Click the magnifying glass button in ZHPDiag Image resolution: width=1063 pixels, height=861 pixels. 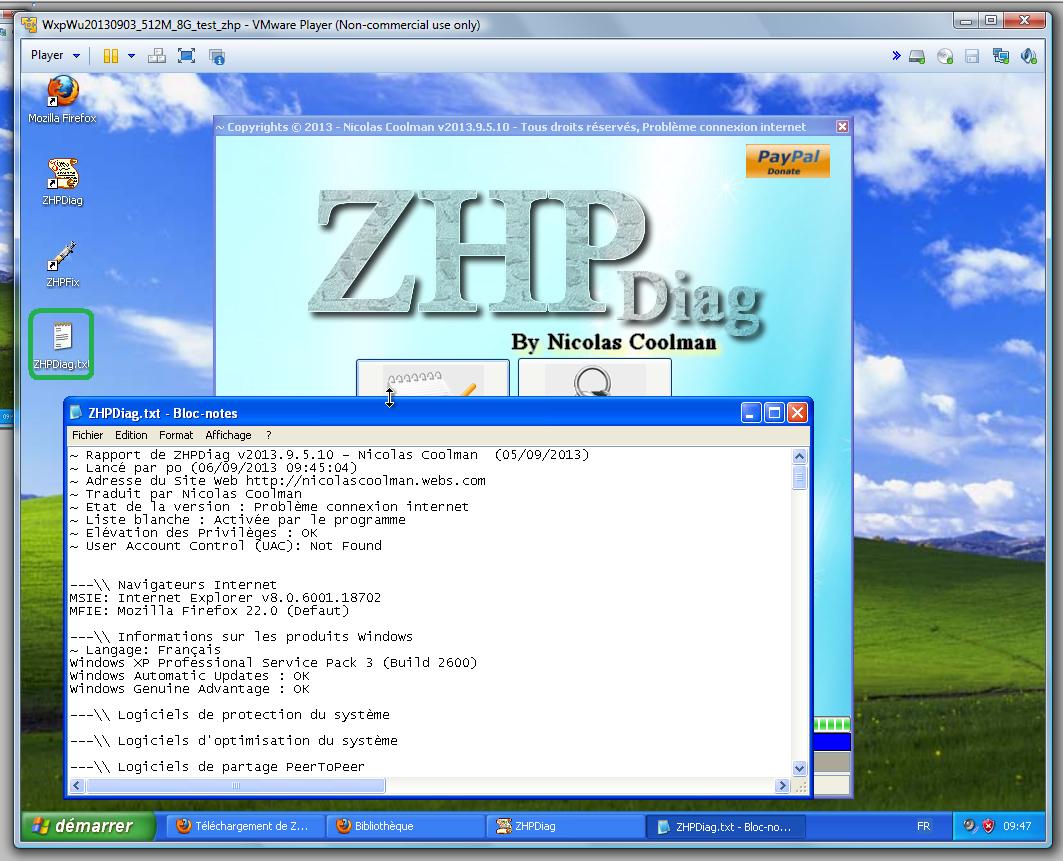[595, 378]
